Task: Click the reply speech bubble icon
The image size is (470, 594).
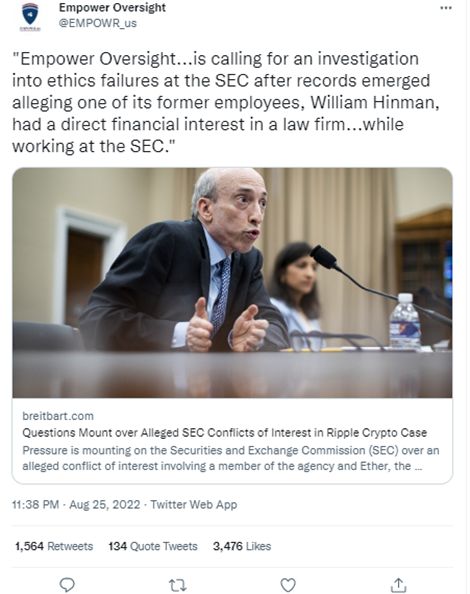Action: pyautogui.click(x=67, y=585)
